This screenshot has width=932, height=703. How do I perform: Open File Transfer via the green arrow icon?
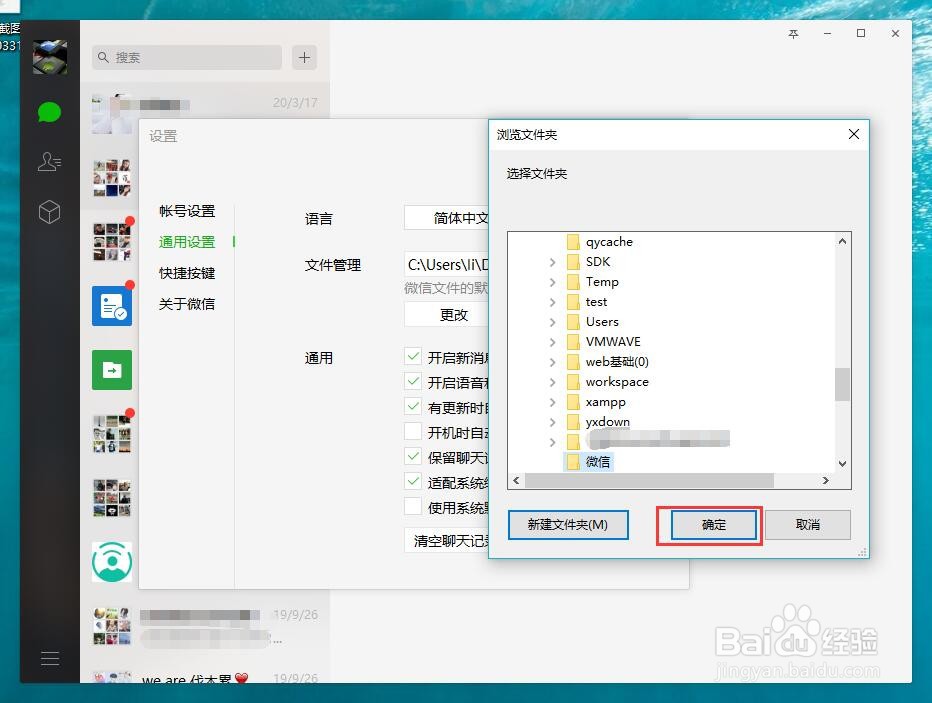(111, 370)
